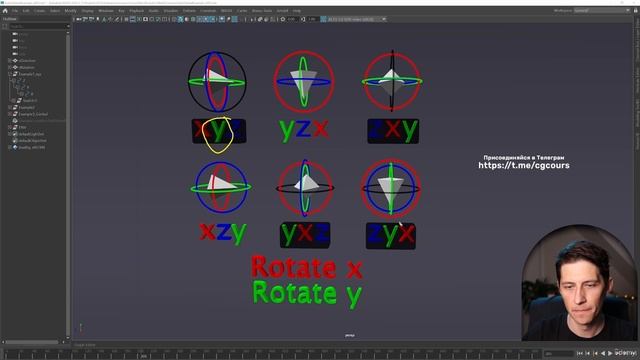Viewport: 640px width, 360px height.
Task: Select the xyz rotation order label
Action: (x=219, y=131)
